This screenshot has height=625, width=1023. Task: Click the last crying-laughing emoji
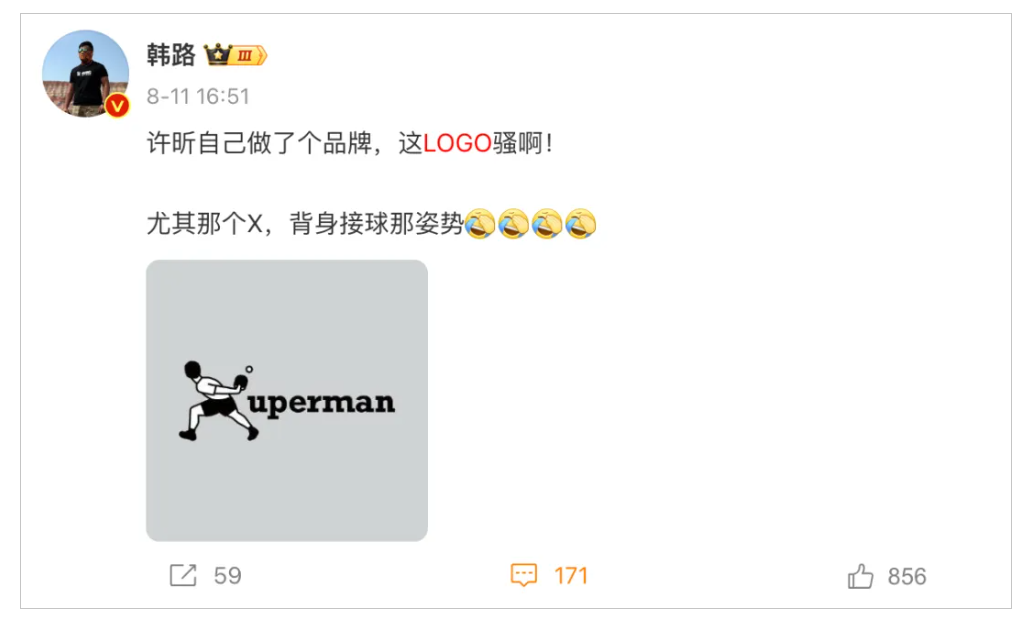click(581, 224)
